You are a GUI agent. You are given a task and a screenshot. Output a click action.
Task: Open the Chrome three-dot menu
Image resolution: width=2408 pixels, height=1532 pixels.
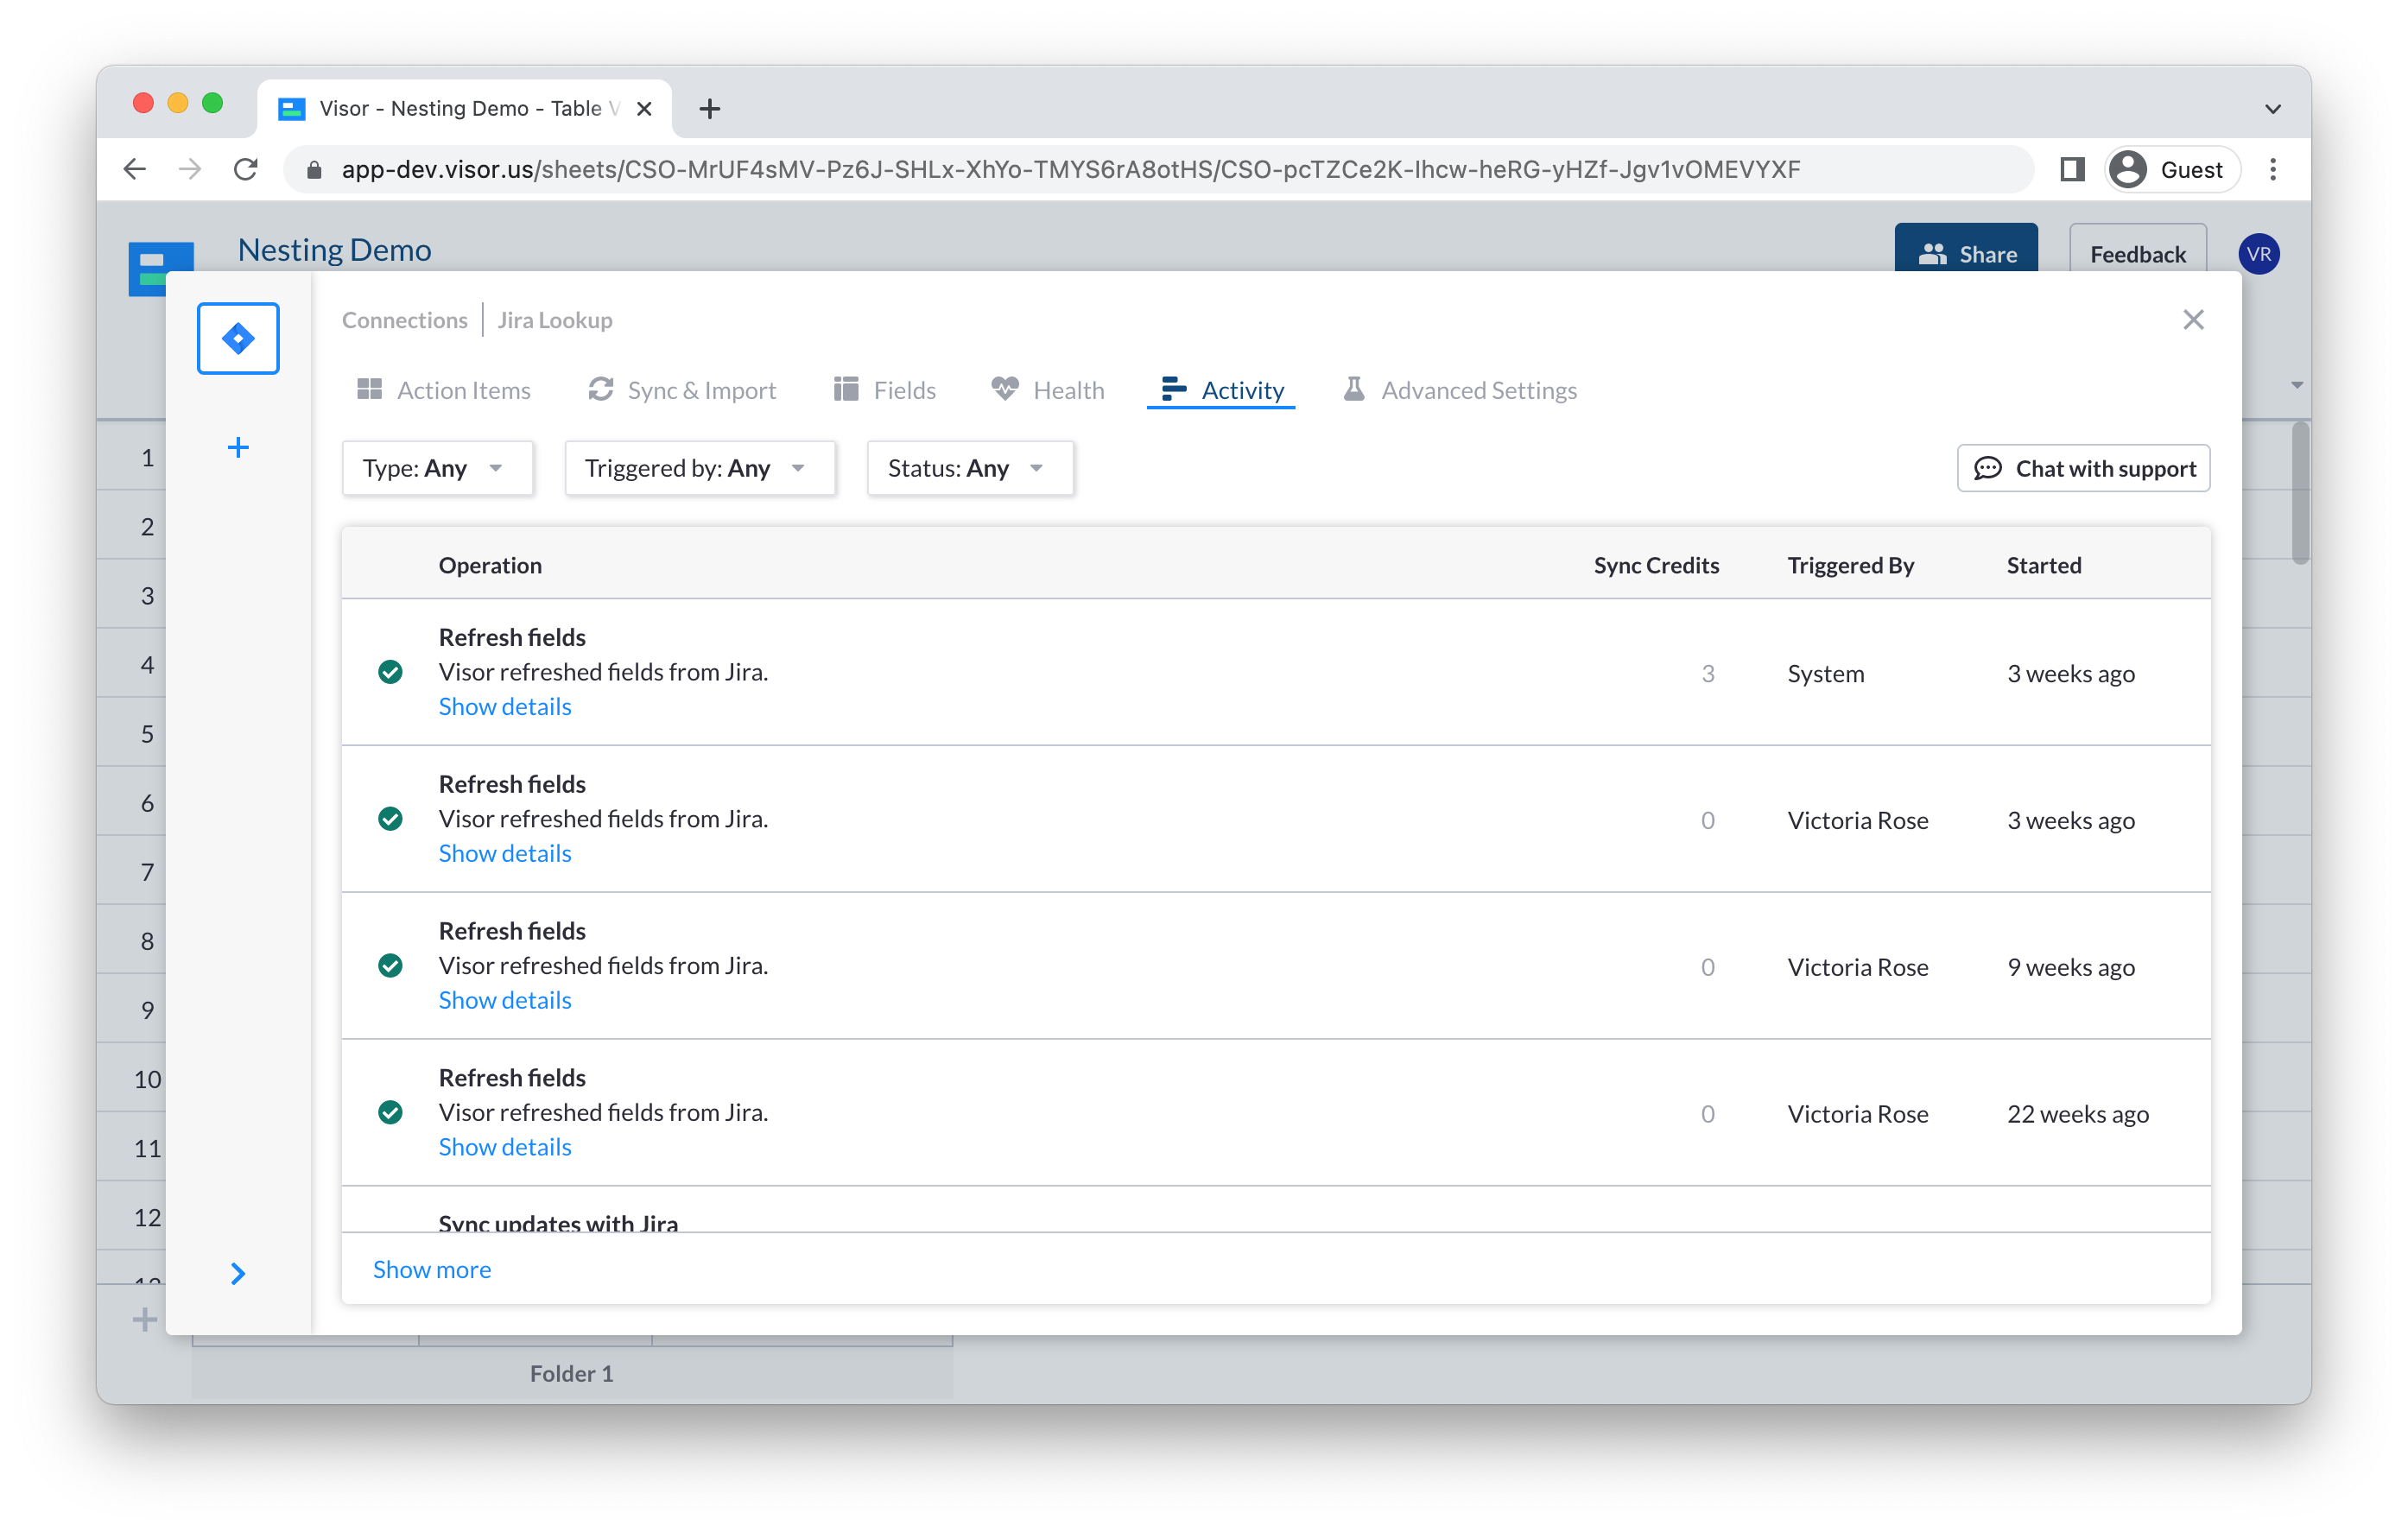pos(2273,169)
